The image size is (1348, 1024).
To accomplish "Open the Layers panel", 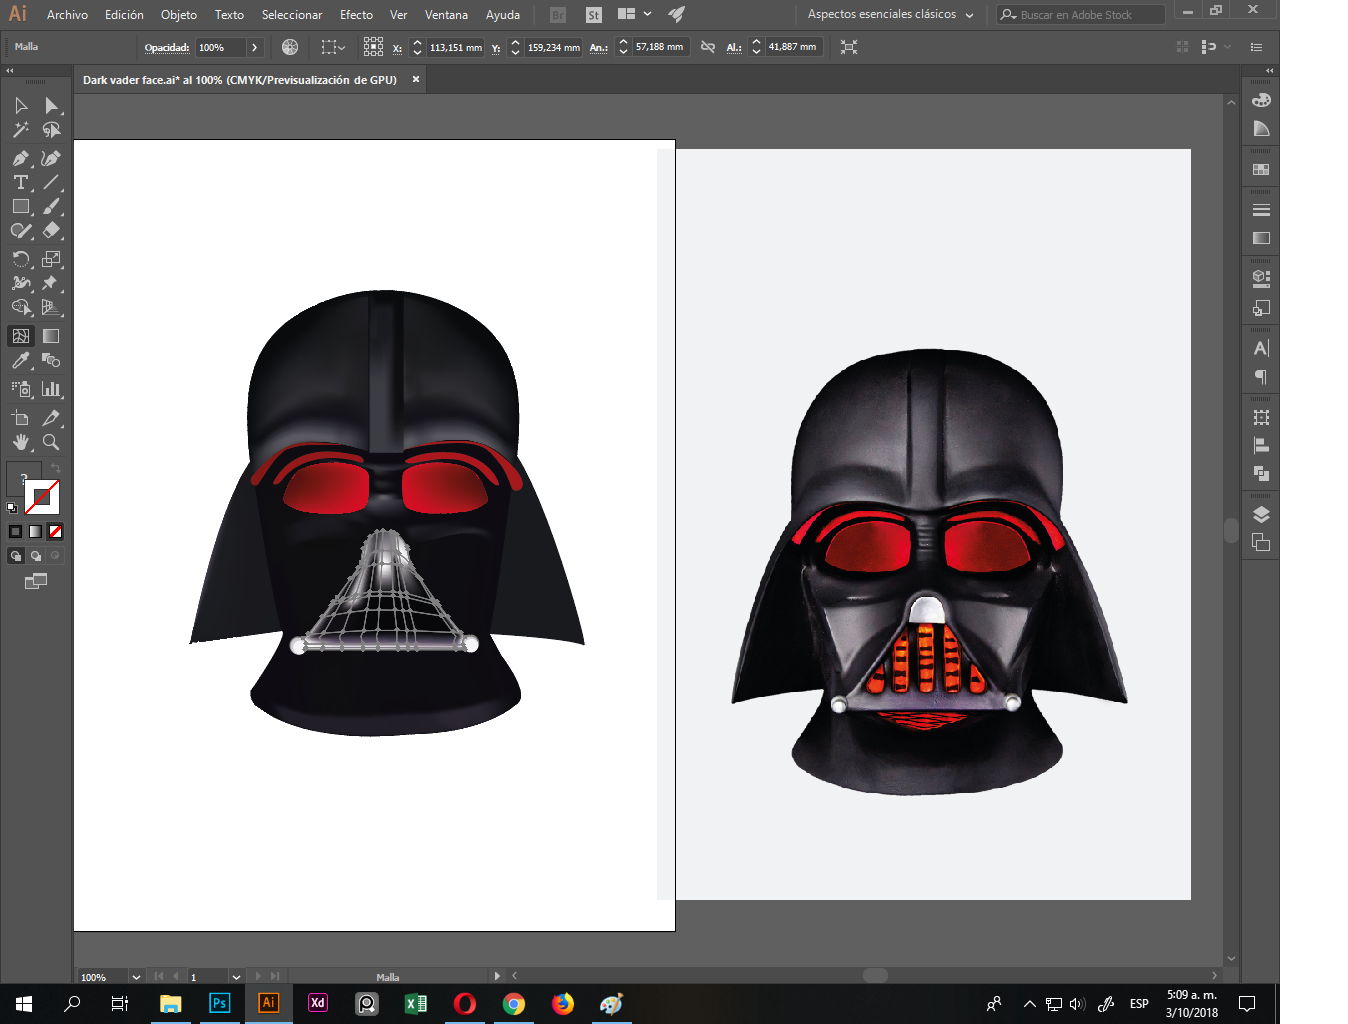I will pos(1261,514).
